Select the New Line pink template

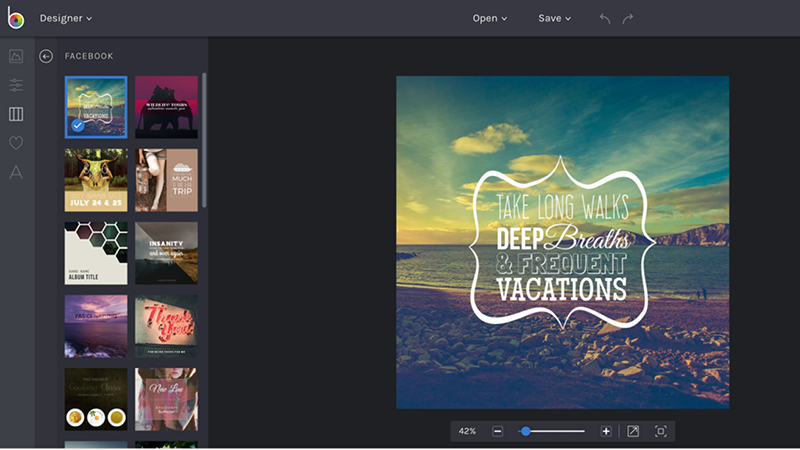[x=166, y=399]
